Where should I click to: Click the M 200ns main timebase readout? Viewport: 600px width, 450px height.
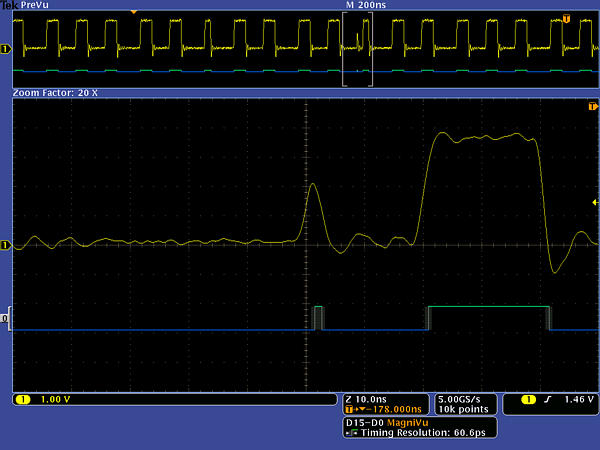(358, 5)
